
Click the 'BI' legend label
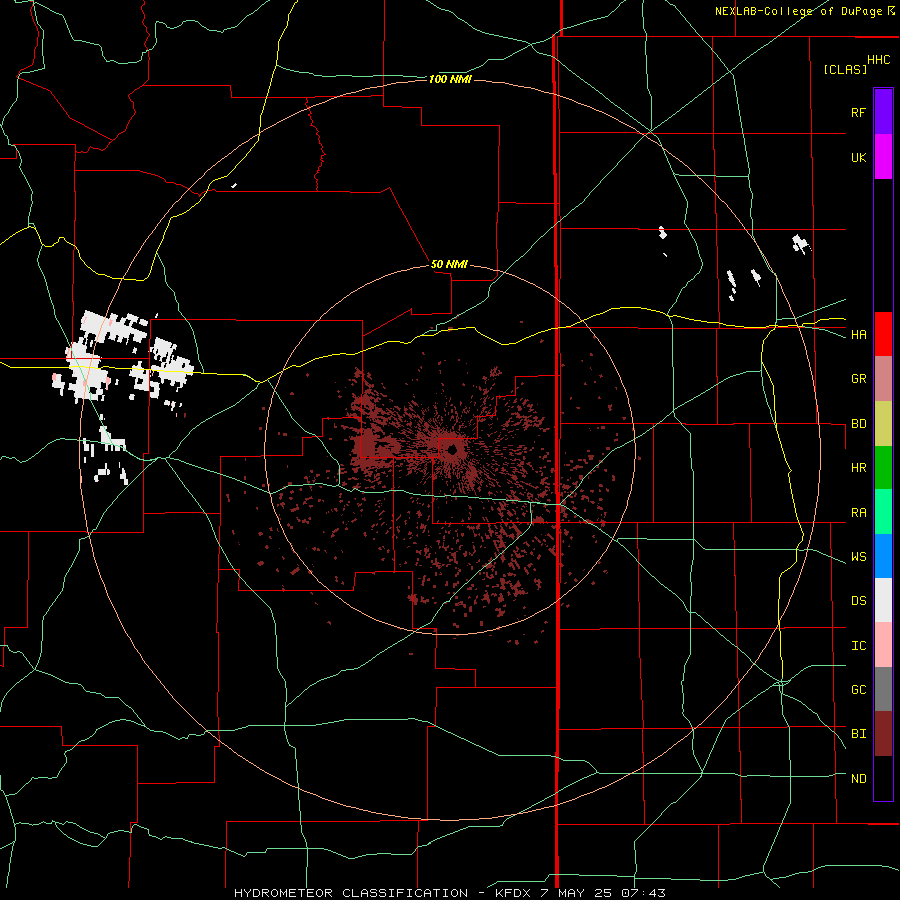pyautogui.click(x=858, y=734)
